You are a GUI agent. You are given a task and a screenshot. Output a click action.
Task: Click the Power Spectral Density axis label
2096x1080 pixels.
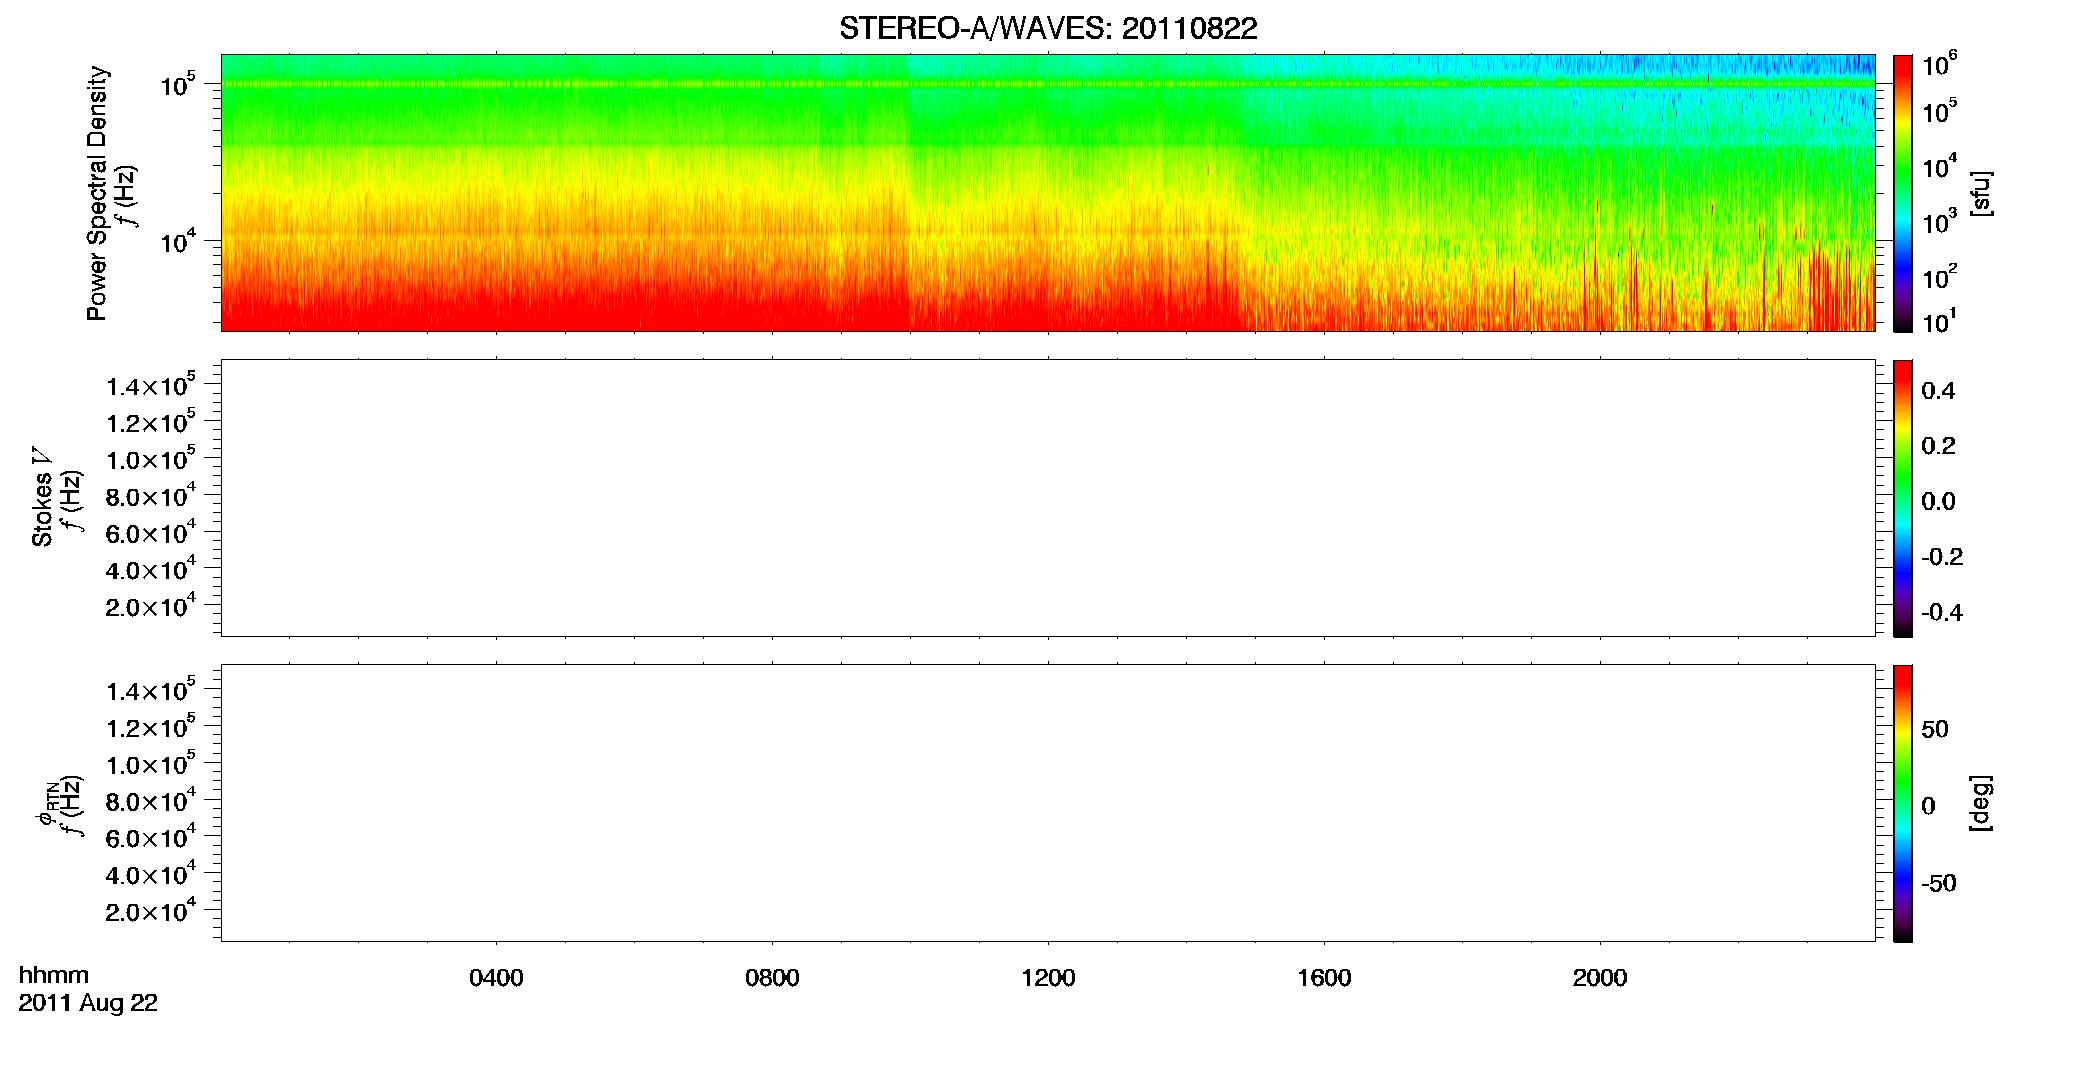[97, 193]
